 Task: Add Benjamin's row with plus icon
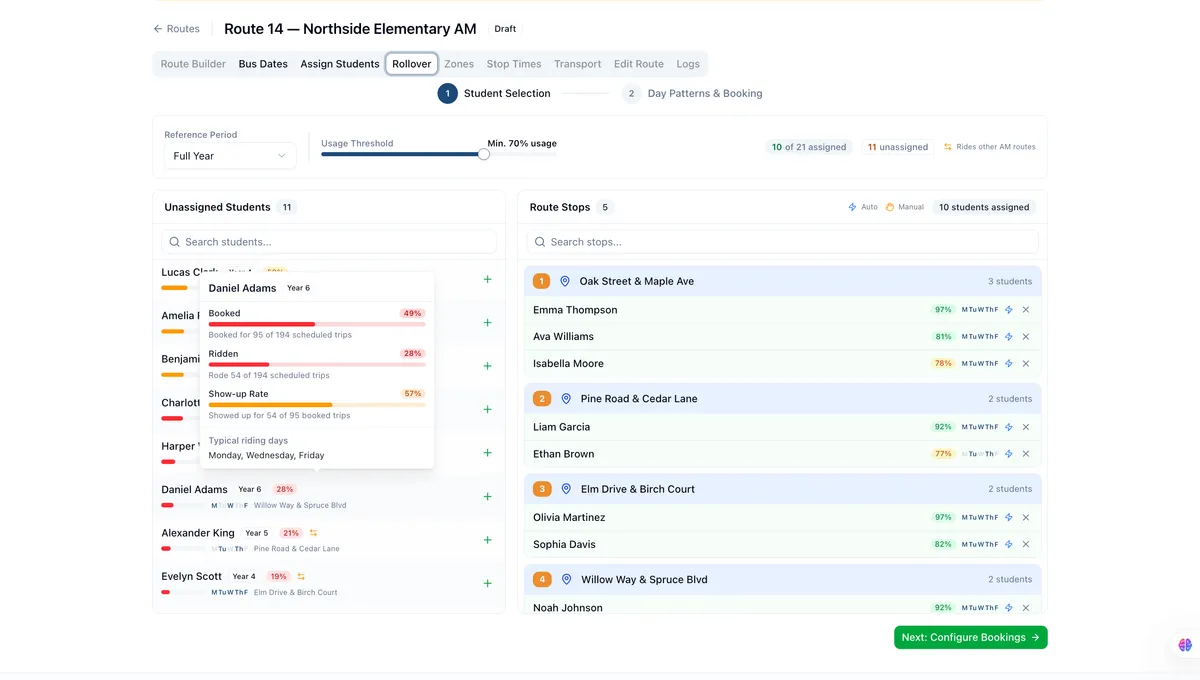tap(487, 366)
